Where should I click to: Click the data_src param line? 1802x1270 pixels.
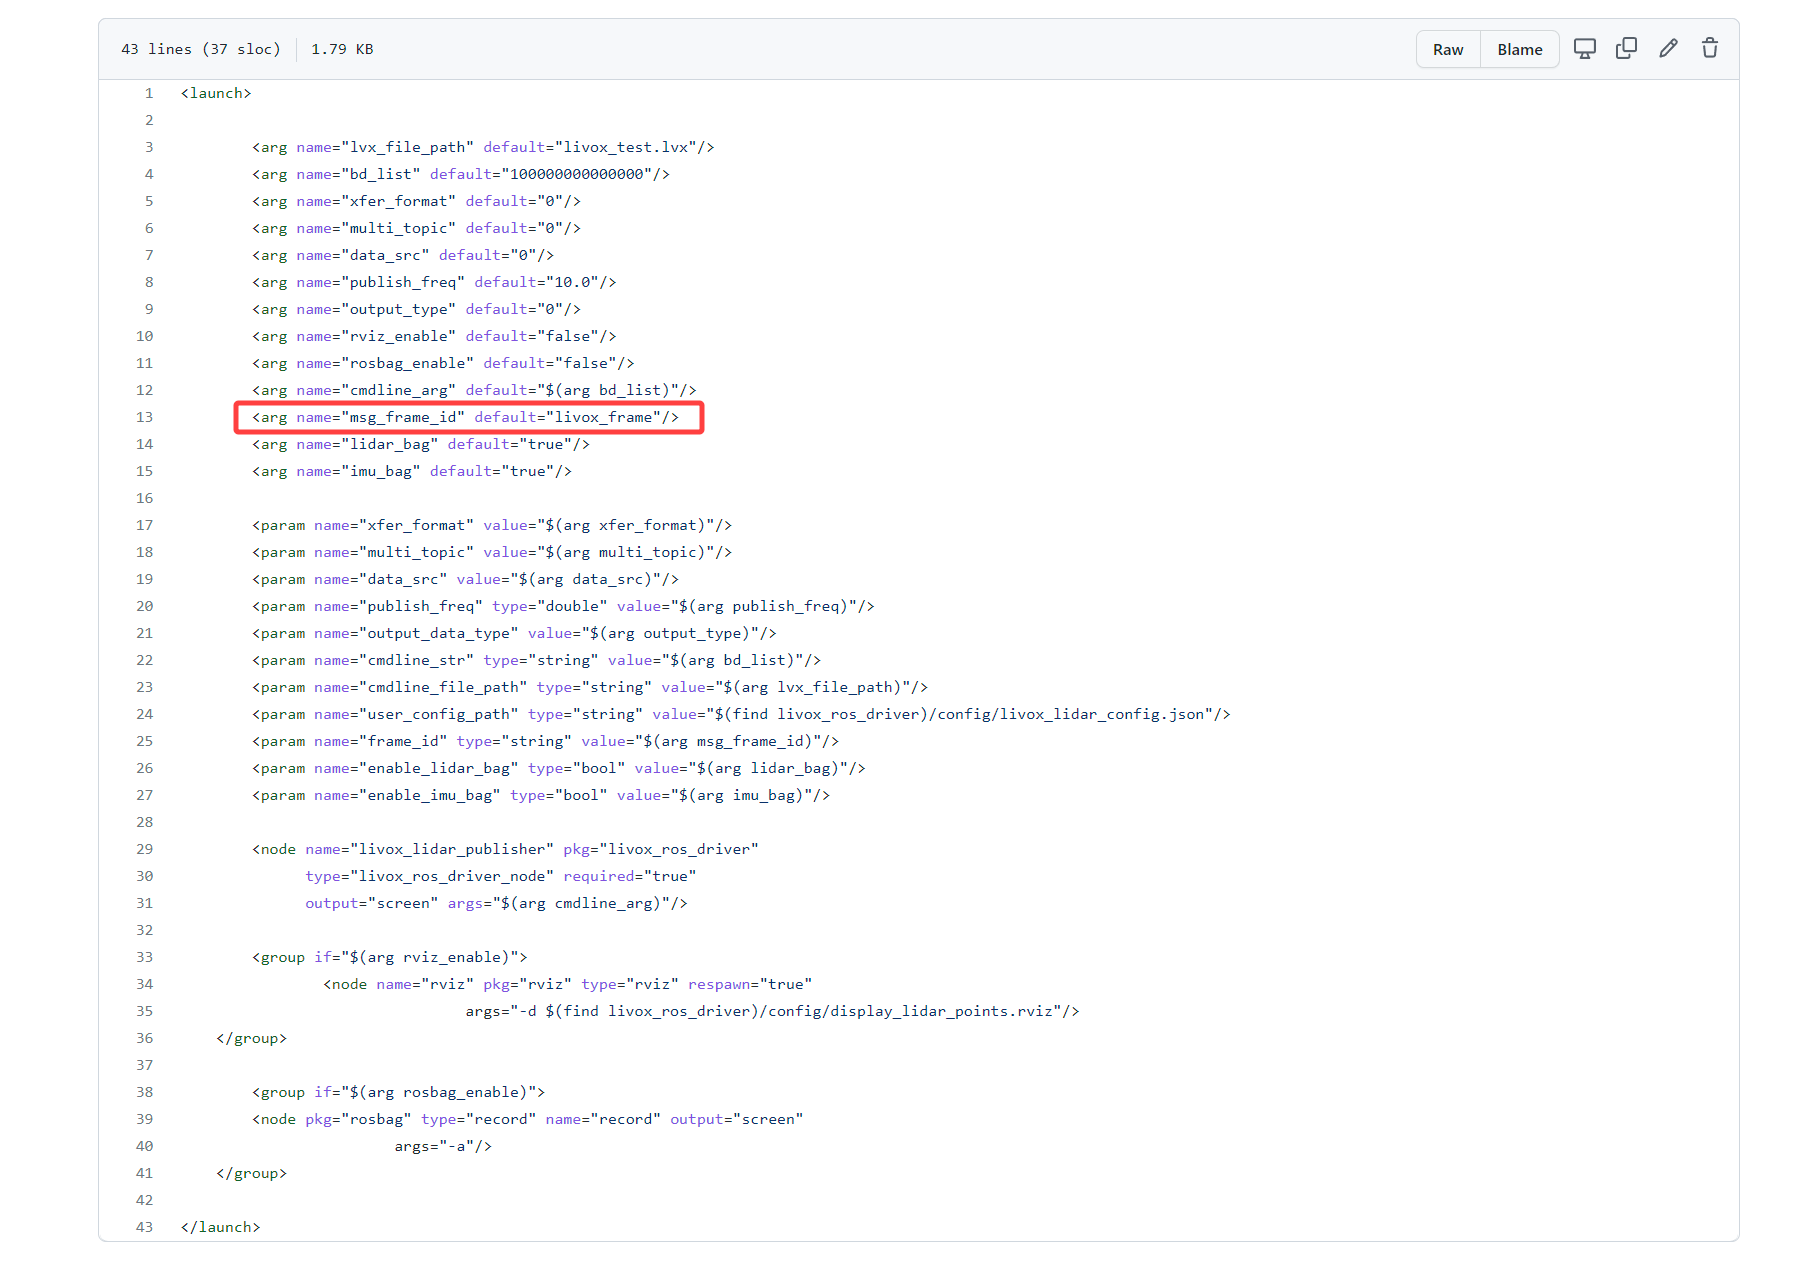pos(465,579)
